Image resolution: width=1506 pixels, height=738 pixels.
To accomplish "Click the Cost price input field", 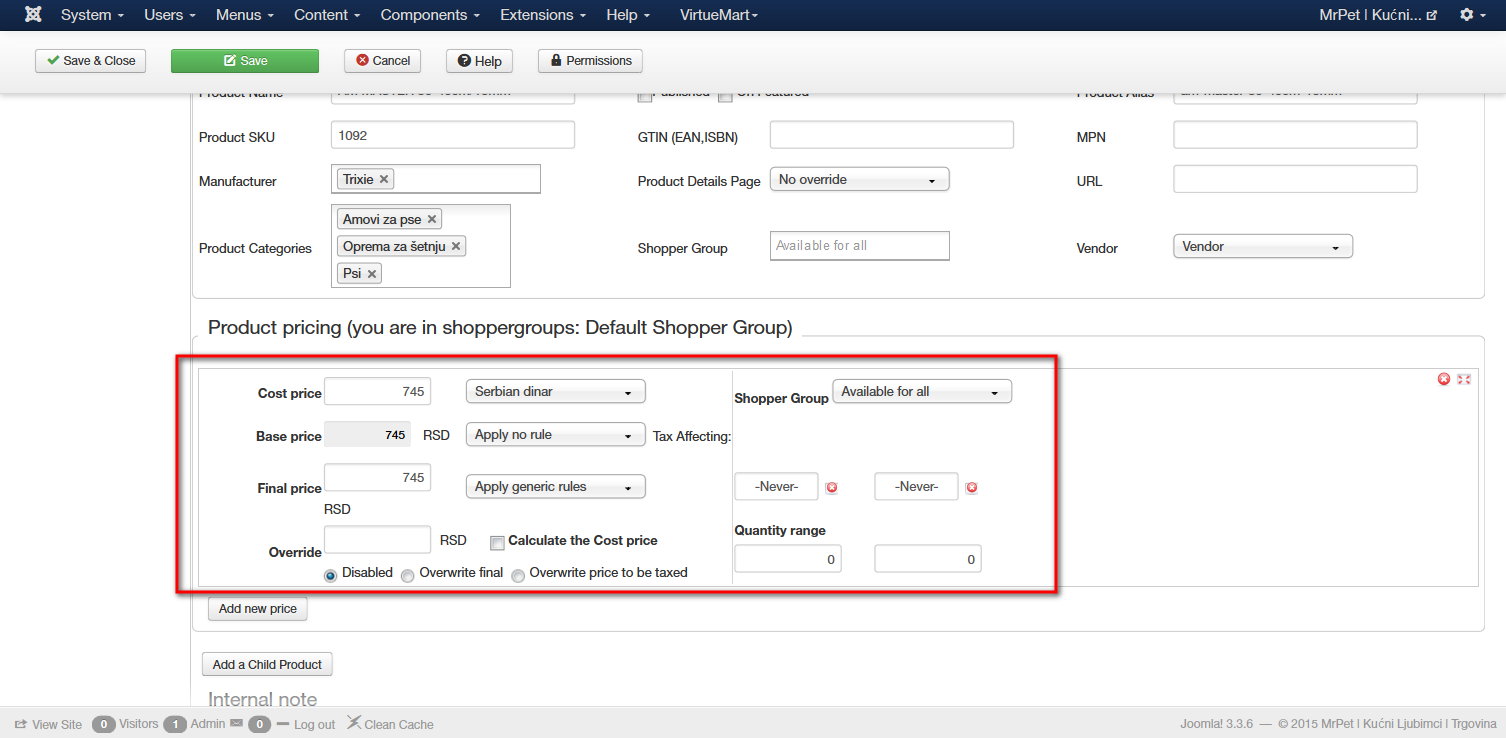I will pos(378,392).
